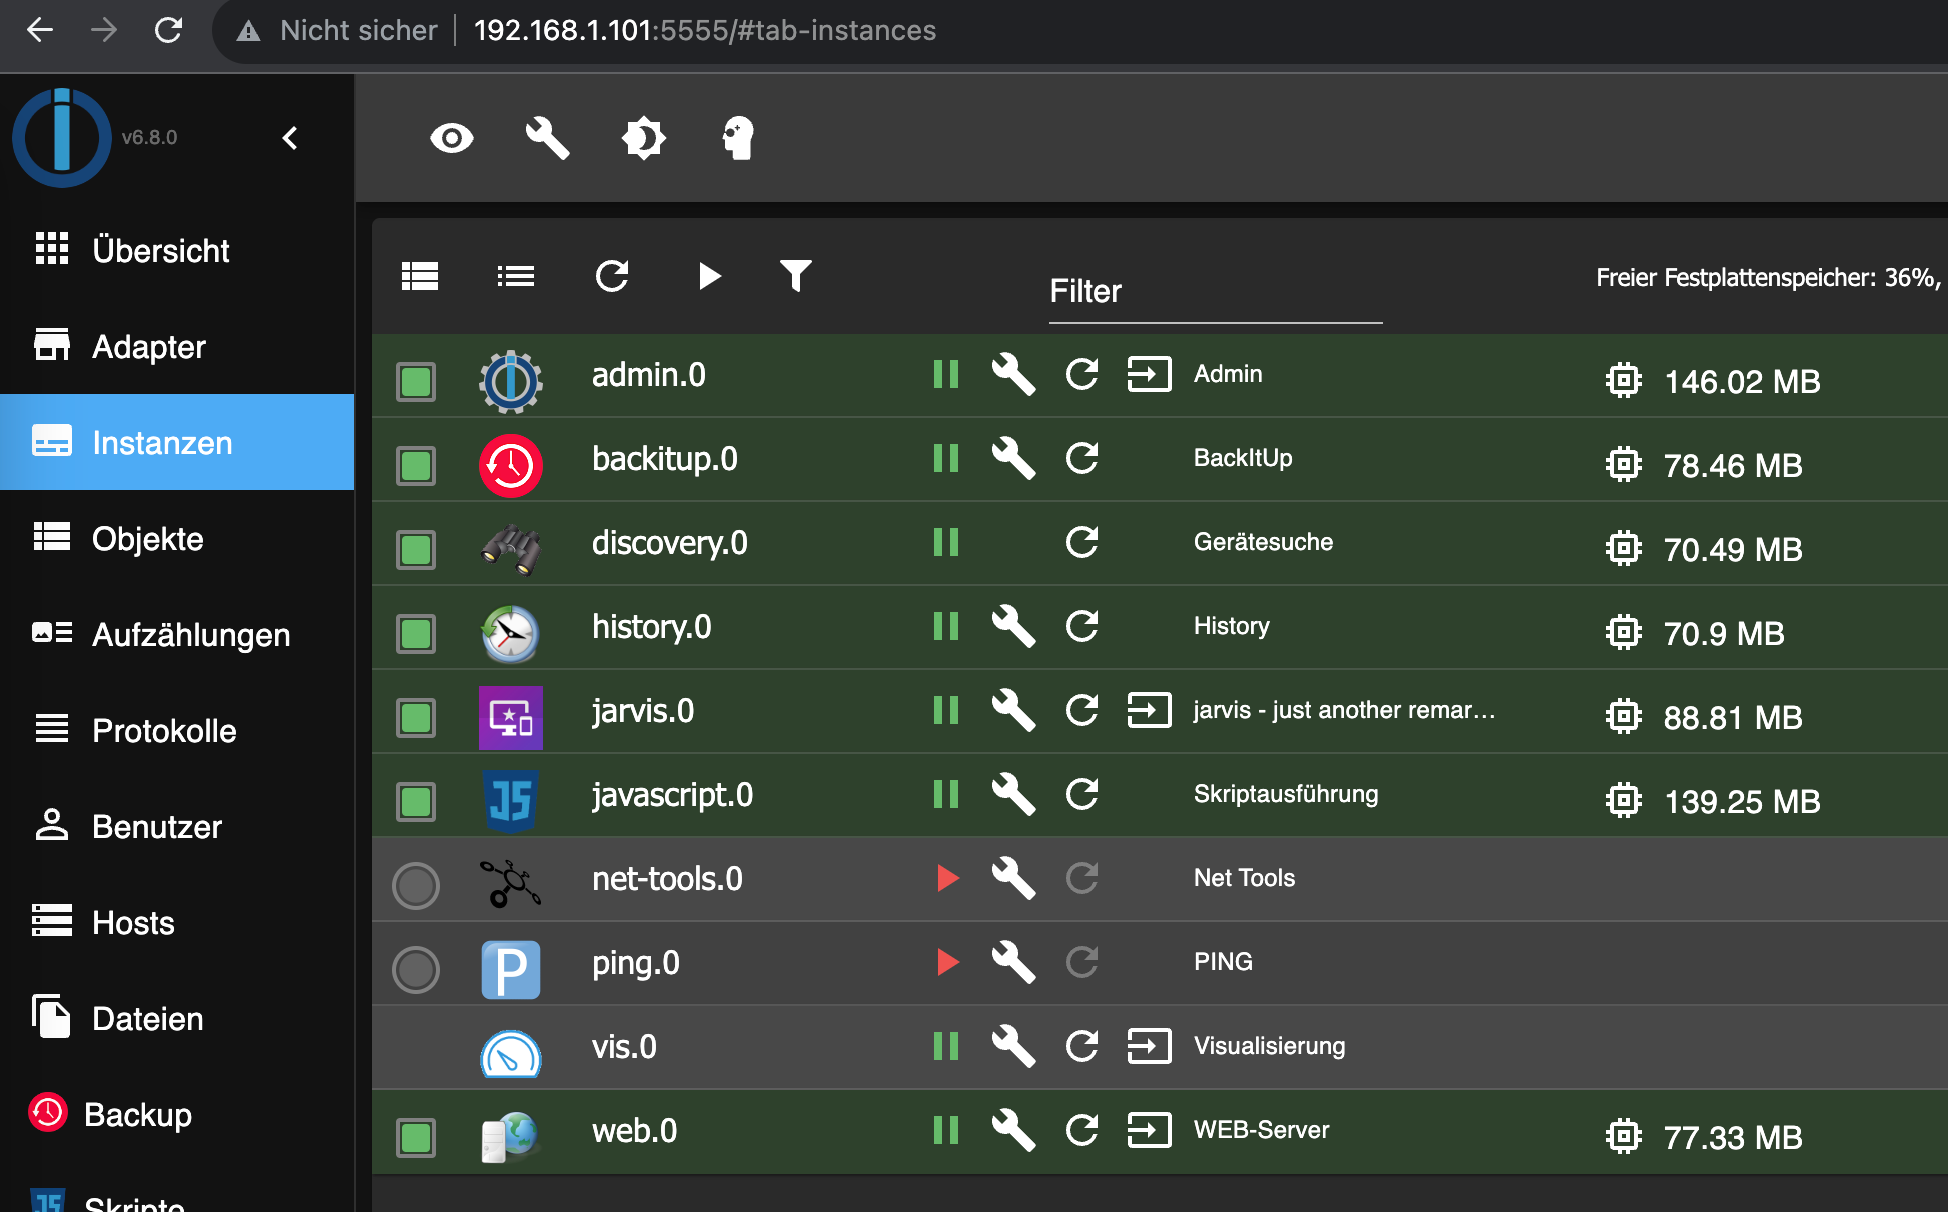Click the reload instances icon in the toolbar
The height and width of the screenshot is (1212, 1948).
pos(612,276)
